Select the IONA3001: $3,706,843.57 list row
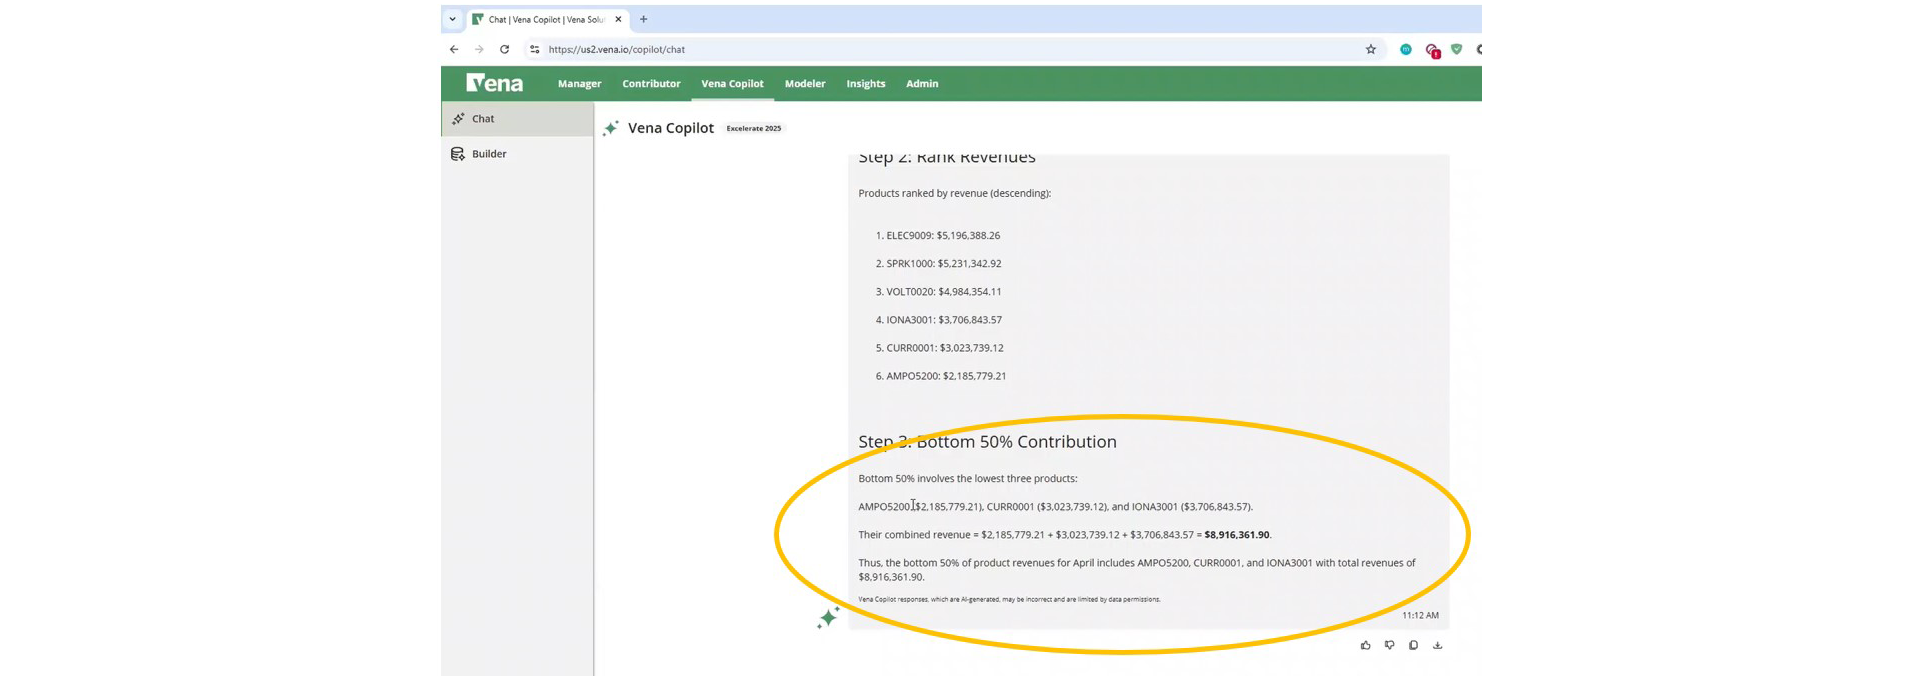This screenshot has width=1920, height=680. tap(938, 320)
